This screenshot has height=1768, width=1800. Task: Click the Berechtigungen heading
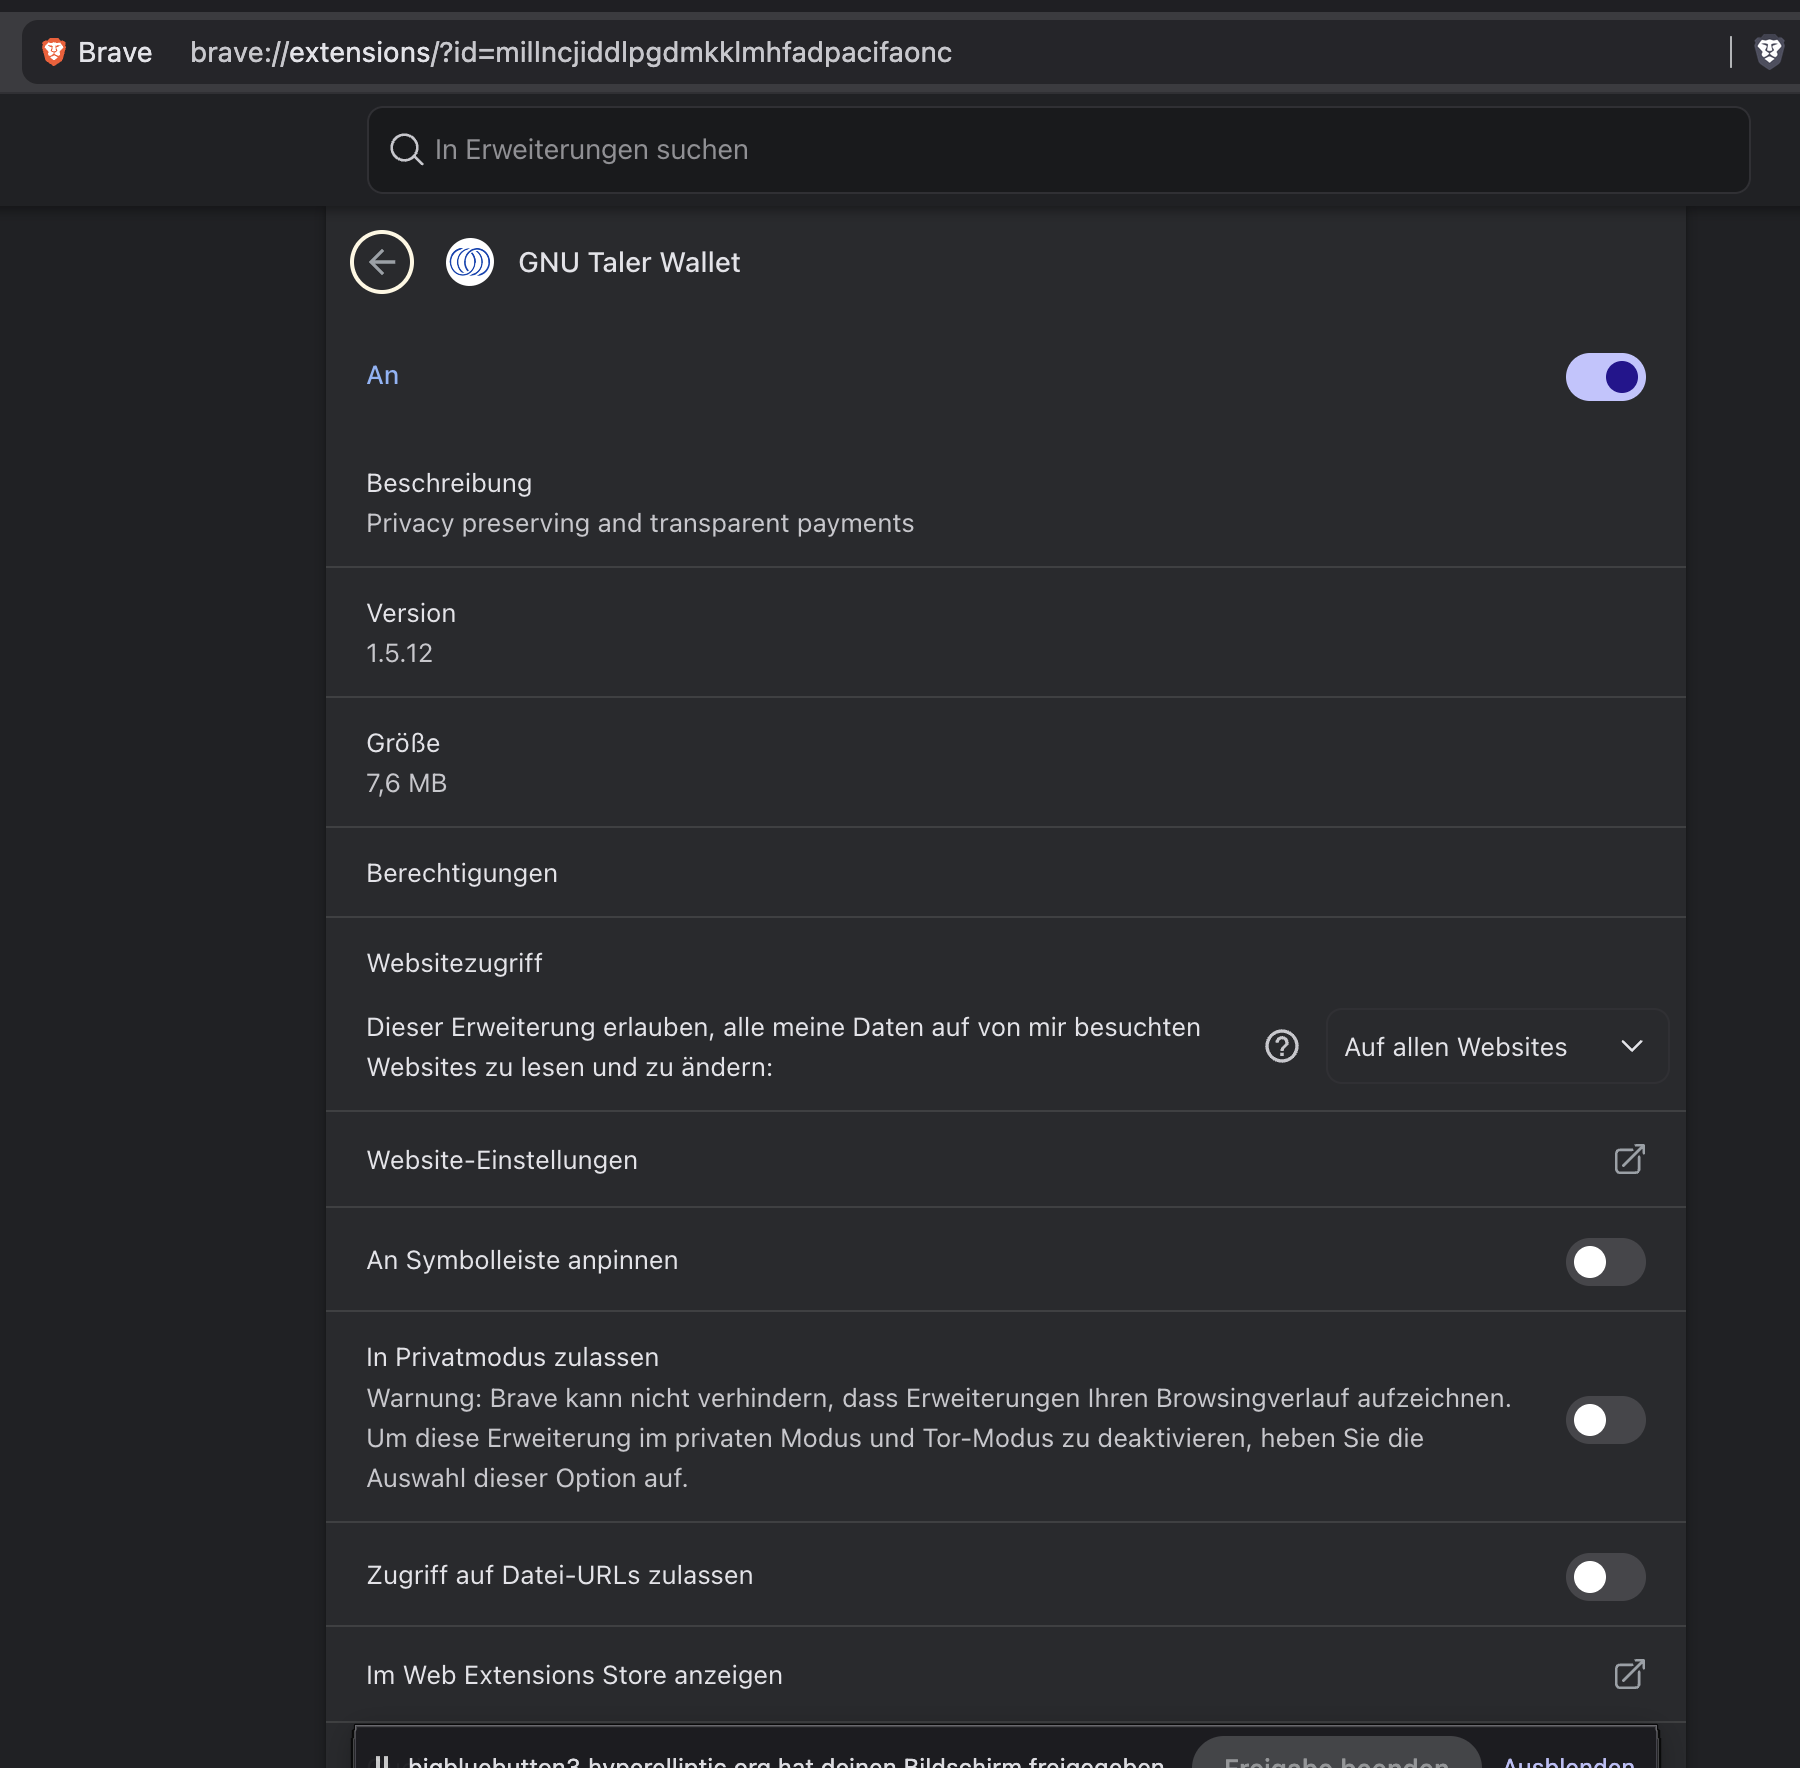coord(462,873)
